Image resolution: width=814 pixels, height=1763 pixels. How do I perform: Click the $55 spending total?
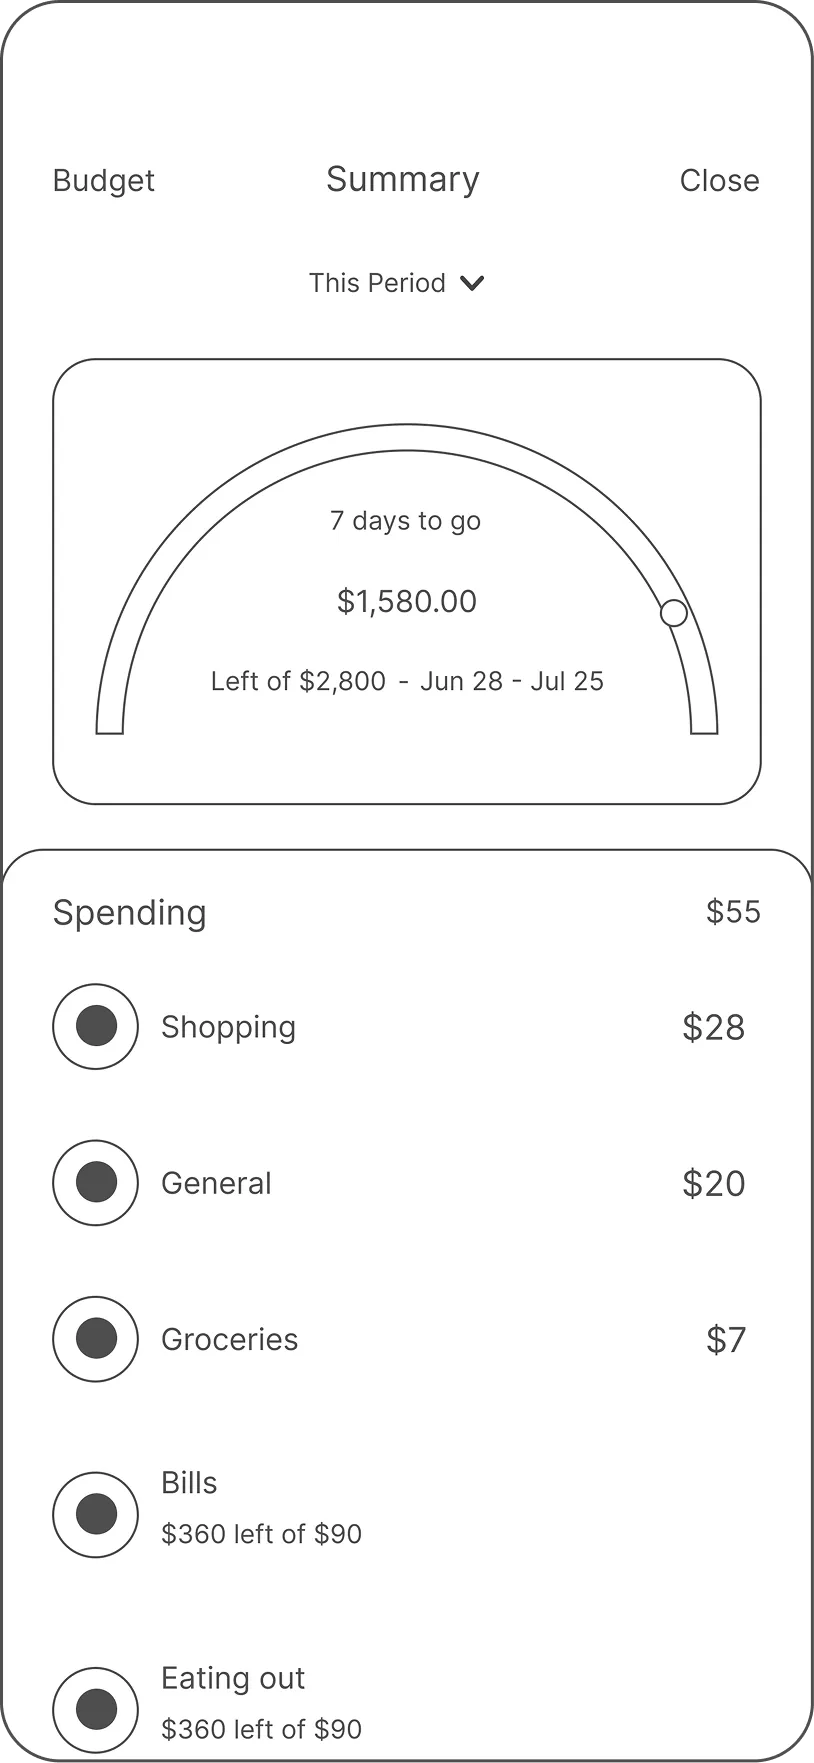pos(733,912)
